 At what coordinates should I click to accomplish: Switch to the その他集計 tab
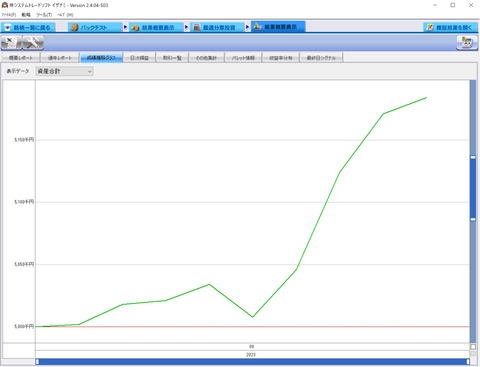click(206, 58)
